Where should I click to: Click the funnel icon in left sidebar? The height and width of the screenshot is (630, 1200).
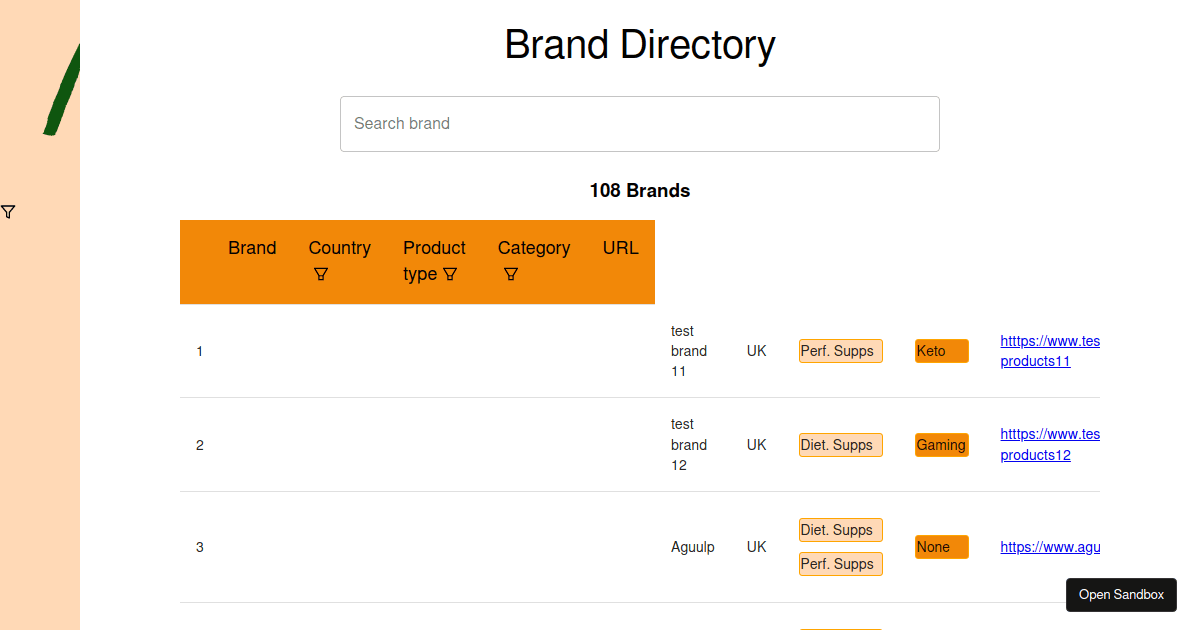pos(8,212)
